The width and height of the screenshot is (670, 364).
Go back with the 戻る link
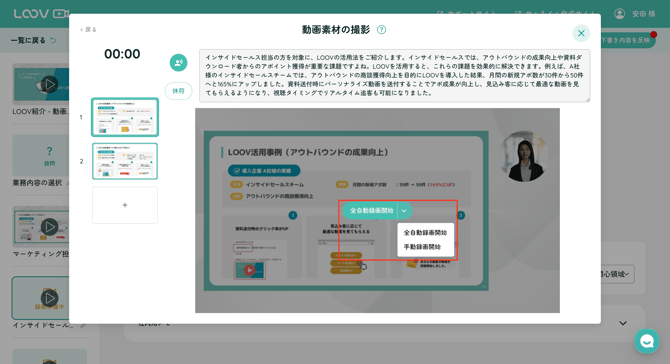[88, 29]
